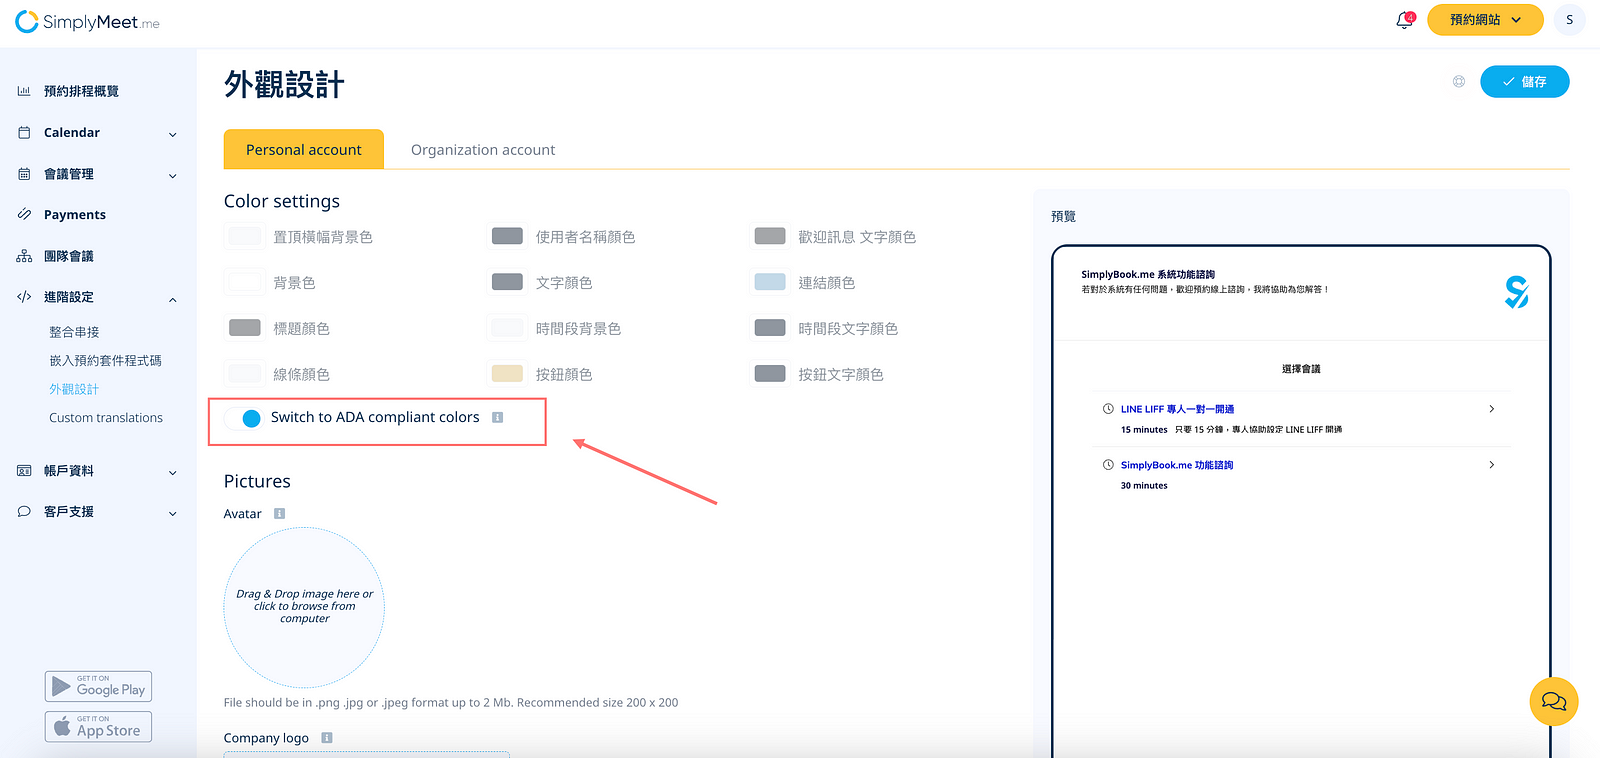Click the 會議管理 sidebar icon
1600x758 pixels.
[24, 174]
